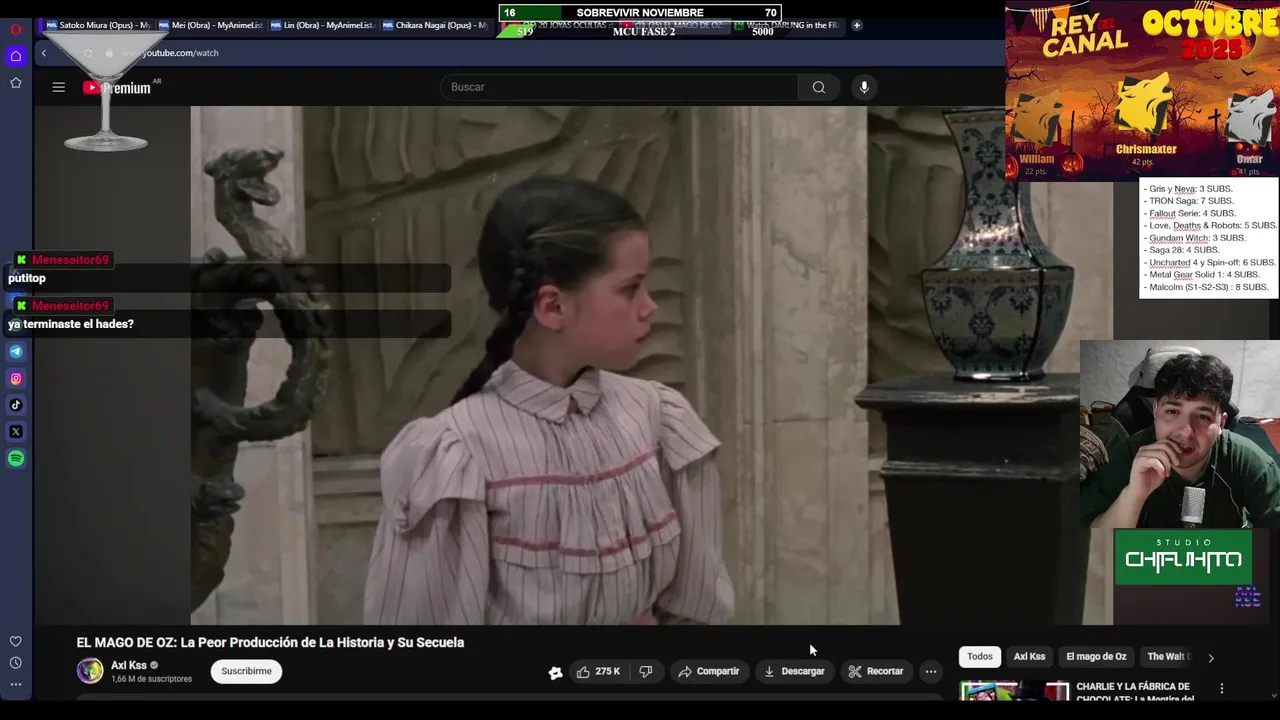Image resolution: width=1280 pixels, height=720 pixels.
Task: Click the heart icon in sidebar
Action: 16,641
